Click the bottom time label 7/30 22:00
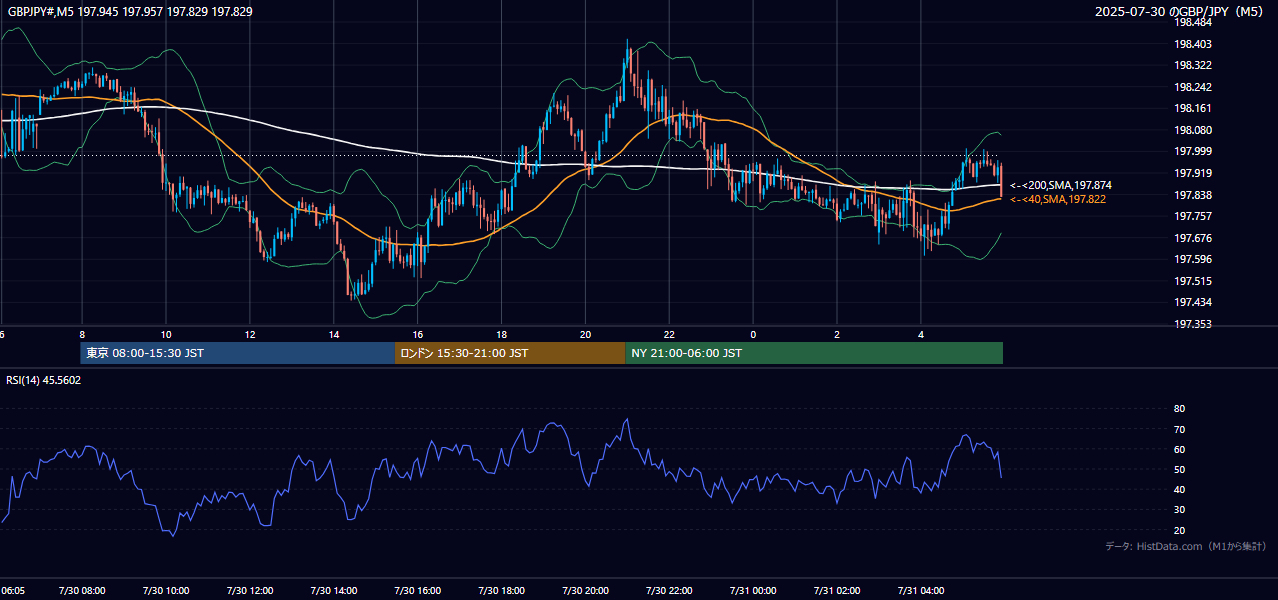This screenshot has width=1278, height=600. pyautogui.click(x=670, y=591)
